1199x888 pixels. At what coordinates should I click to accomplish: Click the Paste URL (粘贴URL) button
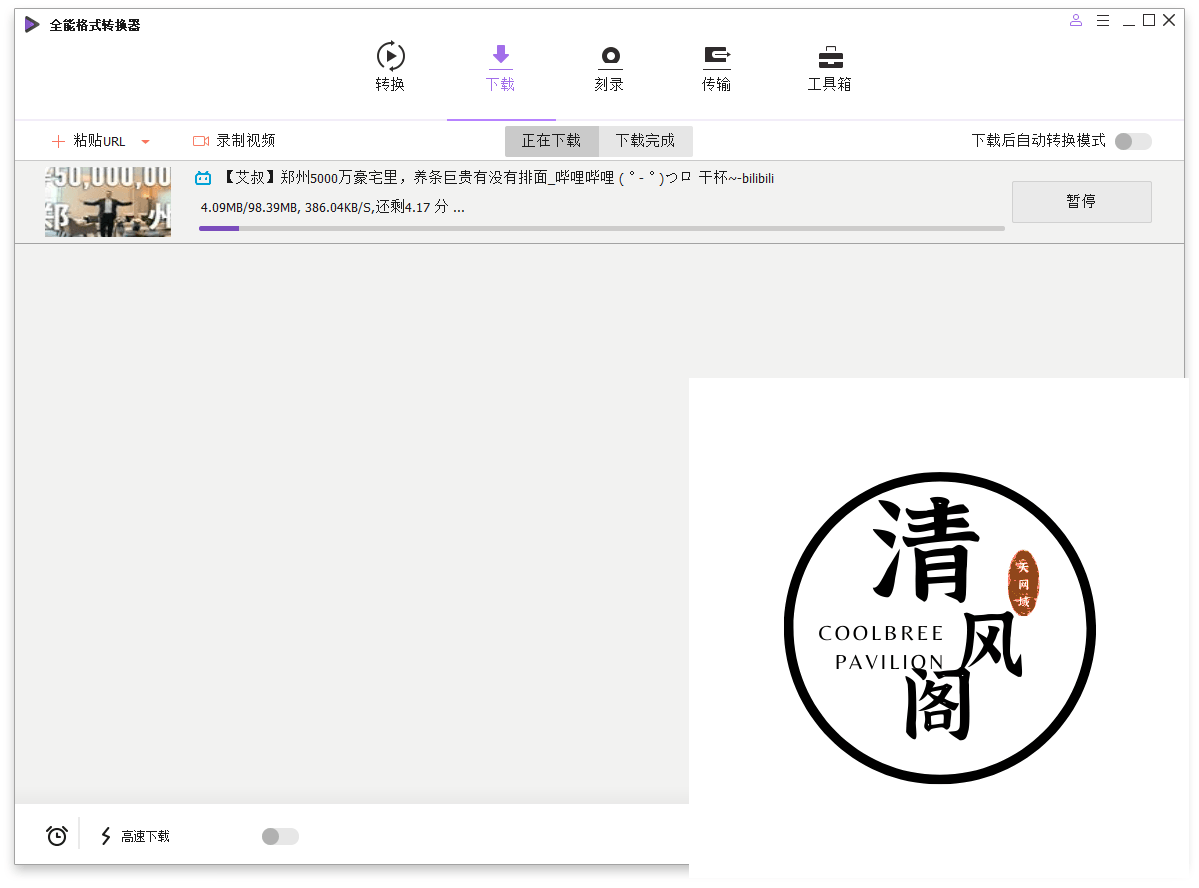(88, 141)
